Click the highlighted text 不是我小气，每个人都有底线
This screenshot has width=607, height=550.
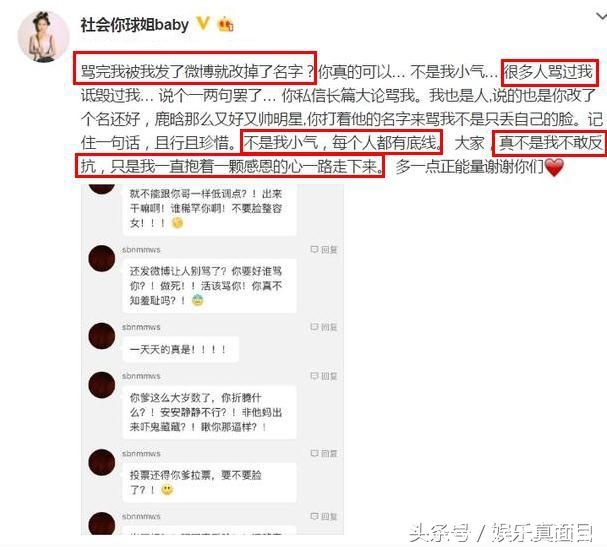(x=341, y=143)
